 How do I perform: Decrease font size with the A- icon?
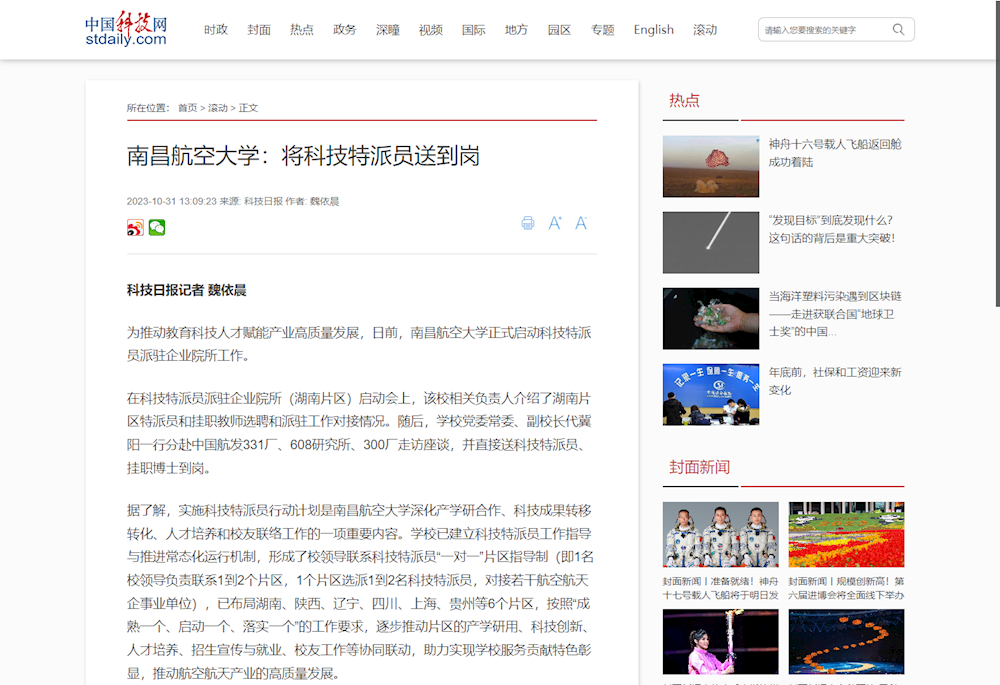[x=581, y=223]
